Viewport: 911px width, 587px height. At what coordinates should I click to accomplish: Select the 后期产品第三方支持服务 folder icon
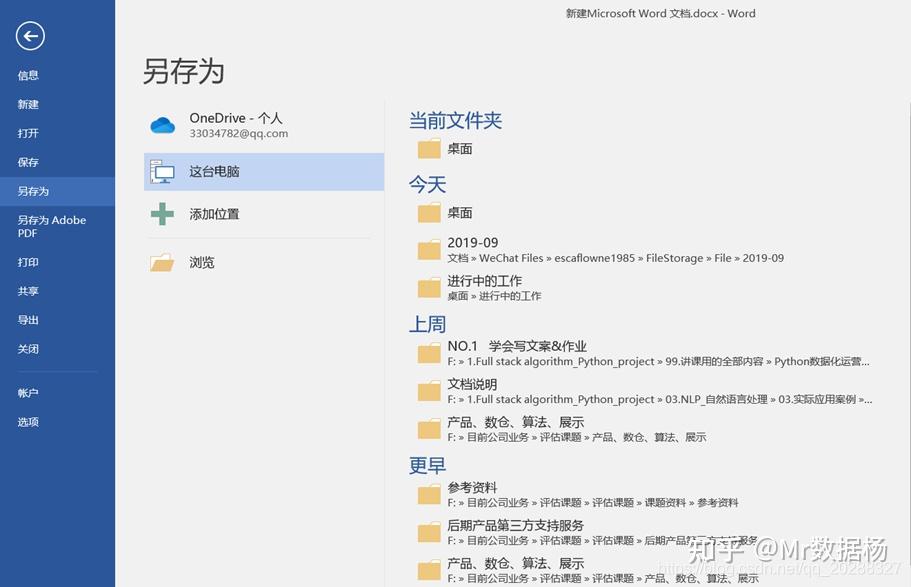click(x=429, y=532)
